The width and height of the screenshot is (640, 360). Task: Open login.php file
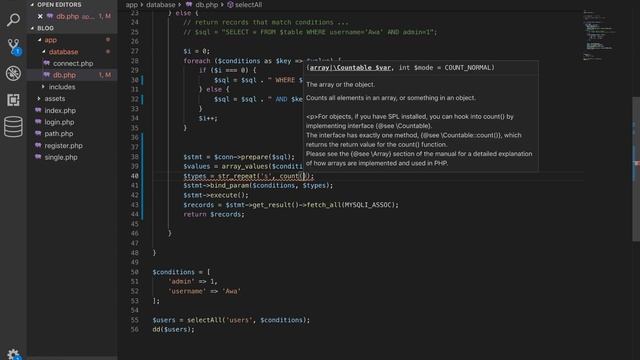[59, 122]
